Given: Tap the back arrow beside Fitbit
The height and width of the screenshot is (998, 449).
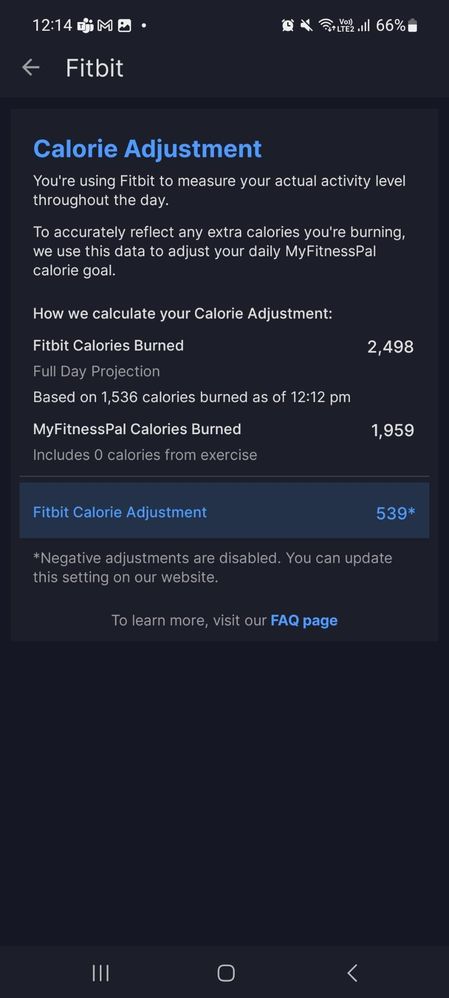Looking at the screenshot, I should pos(31,67).
